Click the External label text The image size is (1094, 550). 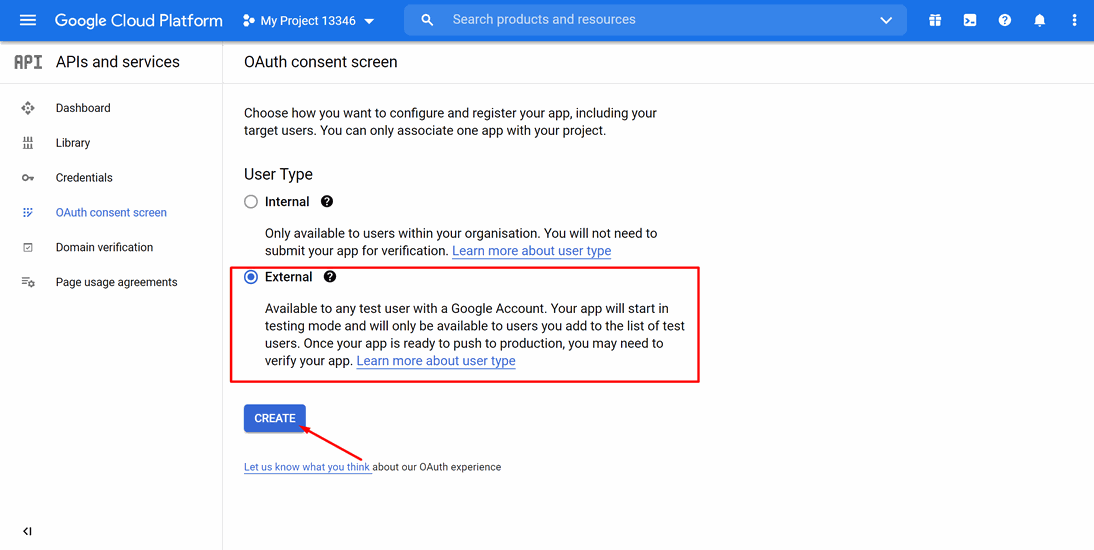click(289, 277)
